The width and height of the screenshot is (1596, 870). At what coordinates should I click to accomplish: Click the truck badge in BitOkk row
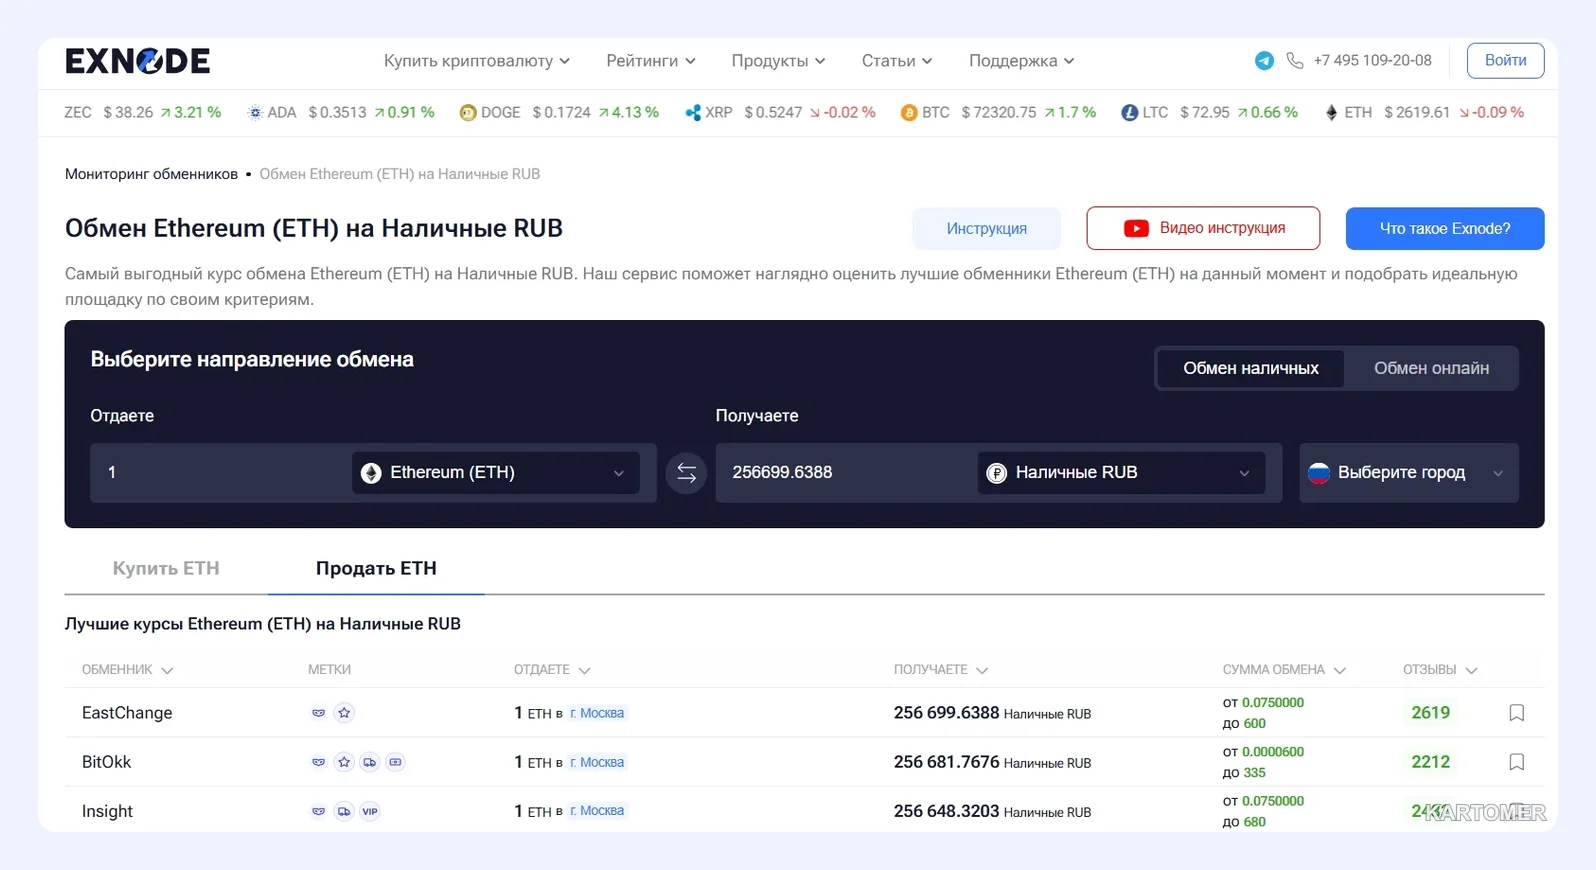point(370,762)
